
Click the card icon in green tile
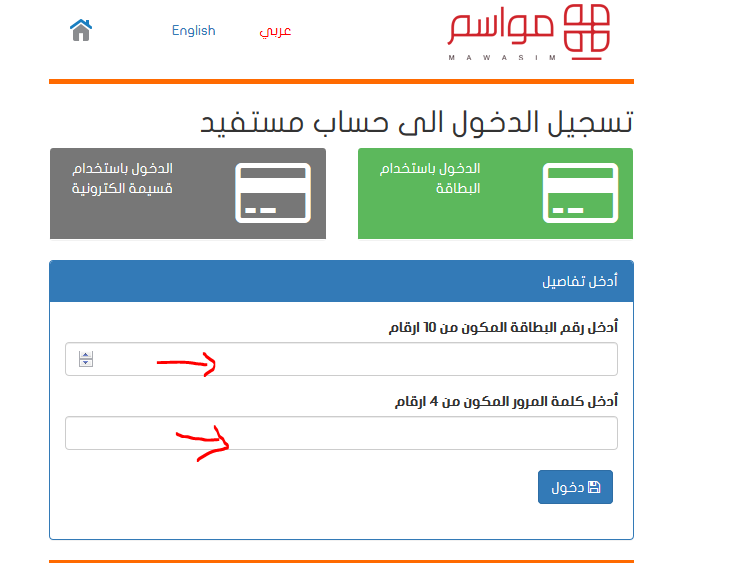pos(580,193)
